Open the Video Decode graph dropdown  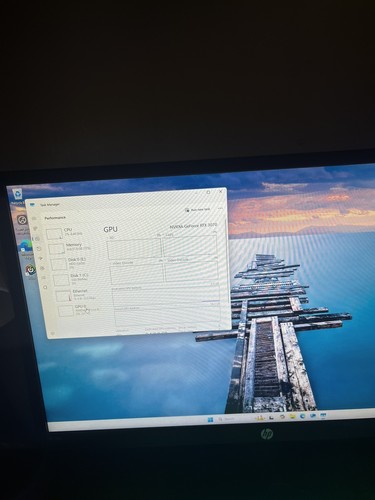click(178, 260)
